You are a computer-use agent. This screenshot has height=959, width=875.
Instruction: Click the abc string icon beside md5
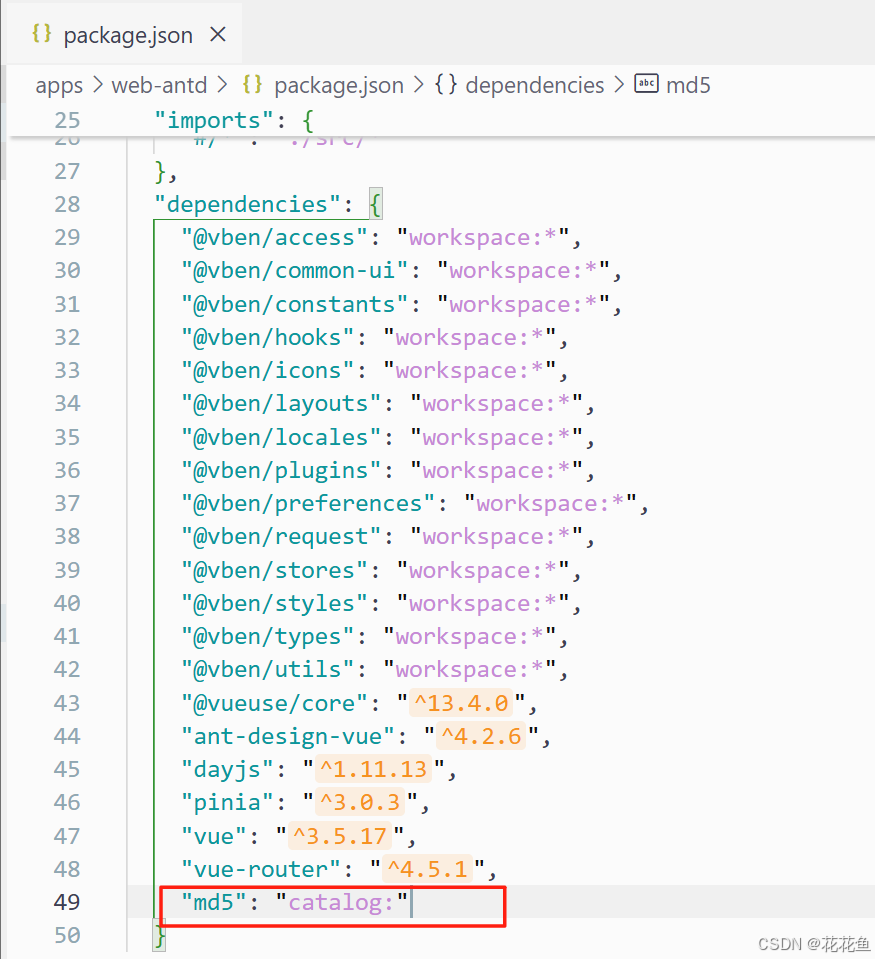(646, 83)
